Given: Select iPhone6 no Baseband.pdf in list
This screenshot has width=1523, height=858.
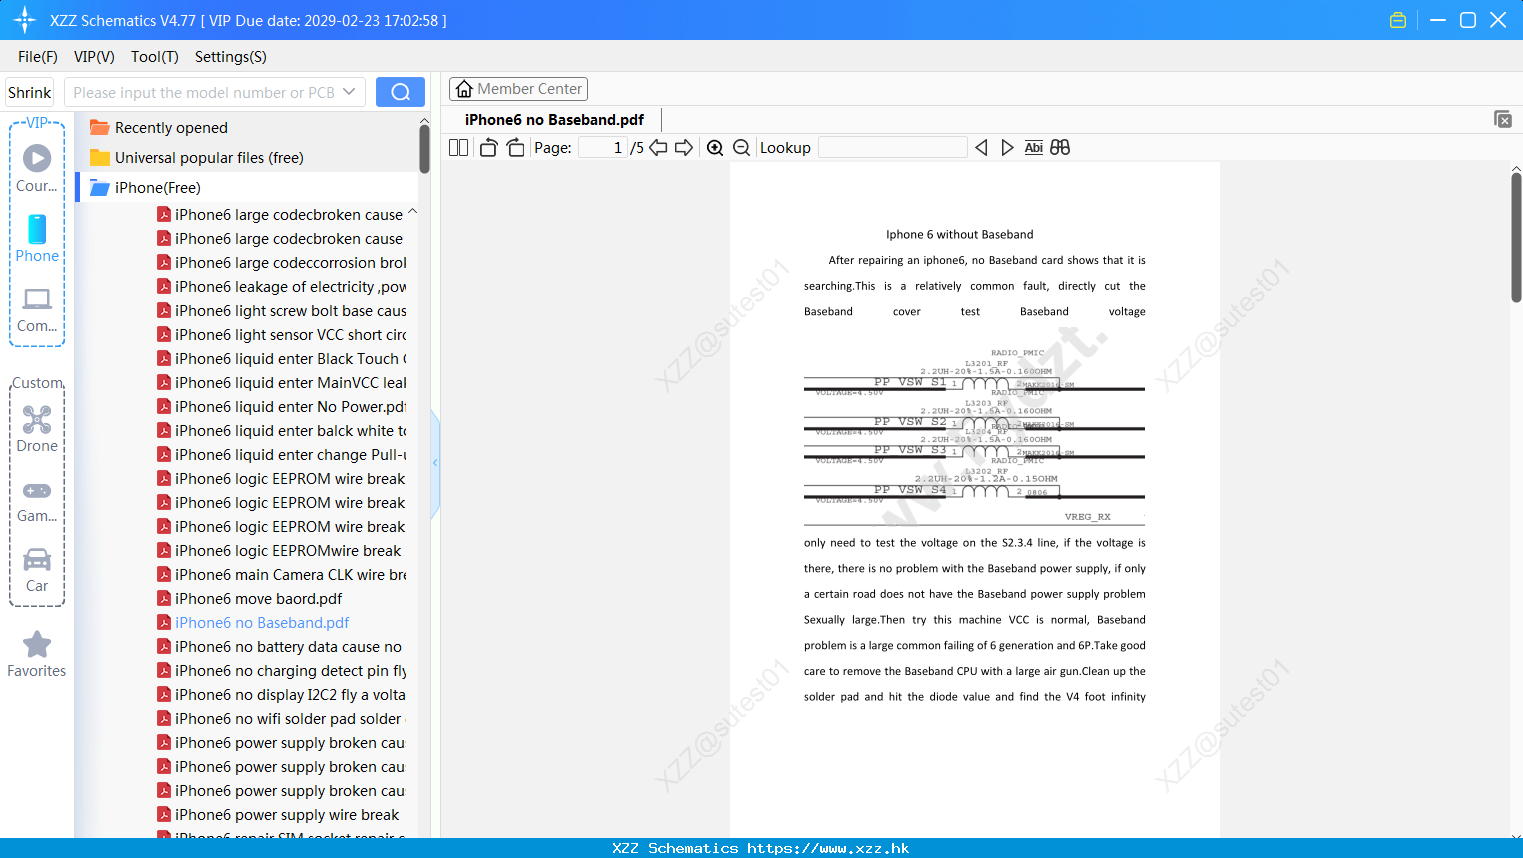Looking at the screenshot, I should (x=253, y=623).
